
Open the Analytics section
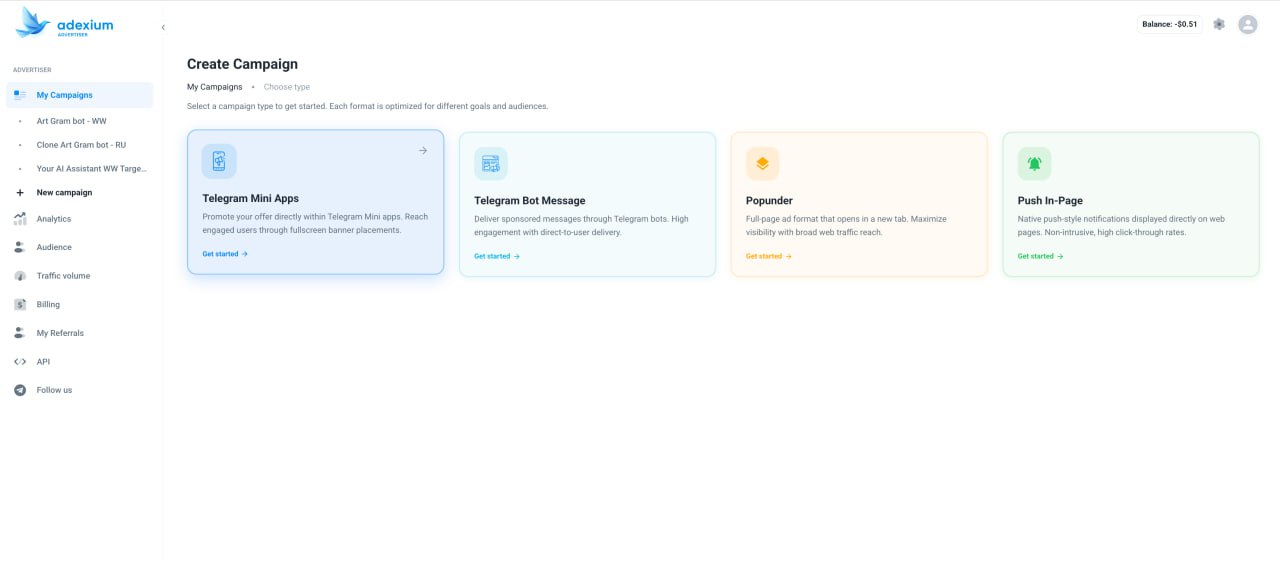54,219
